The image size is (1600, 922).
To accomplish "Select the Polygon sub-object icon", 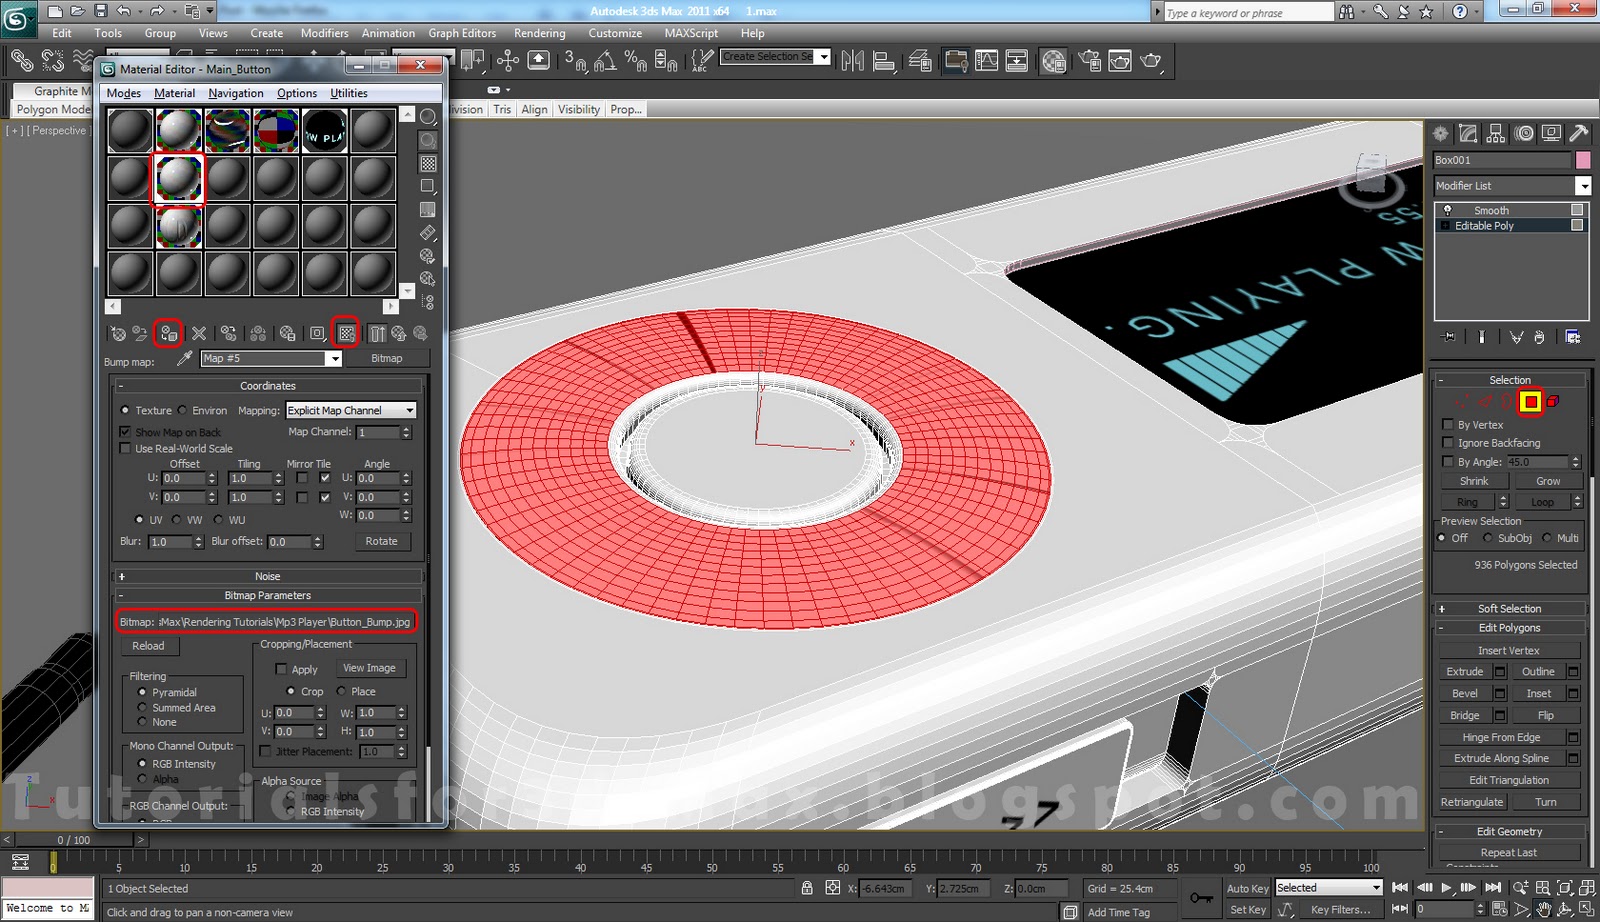I will [1530, 402].
